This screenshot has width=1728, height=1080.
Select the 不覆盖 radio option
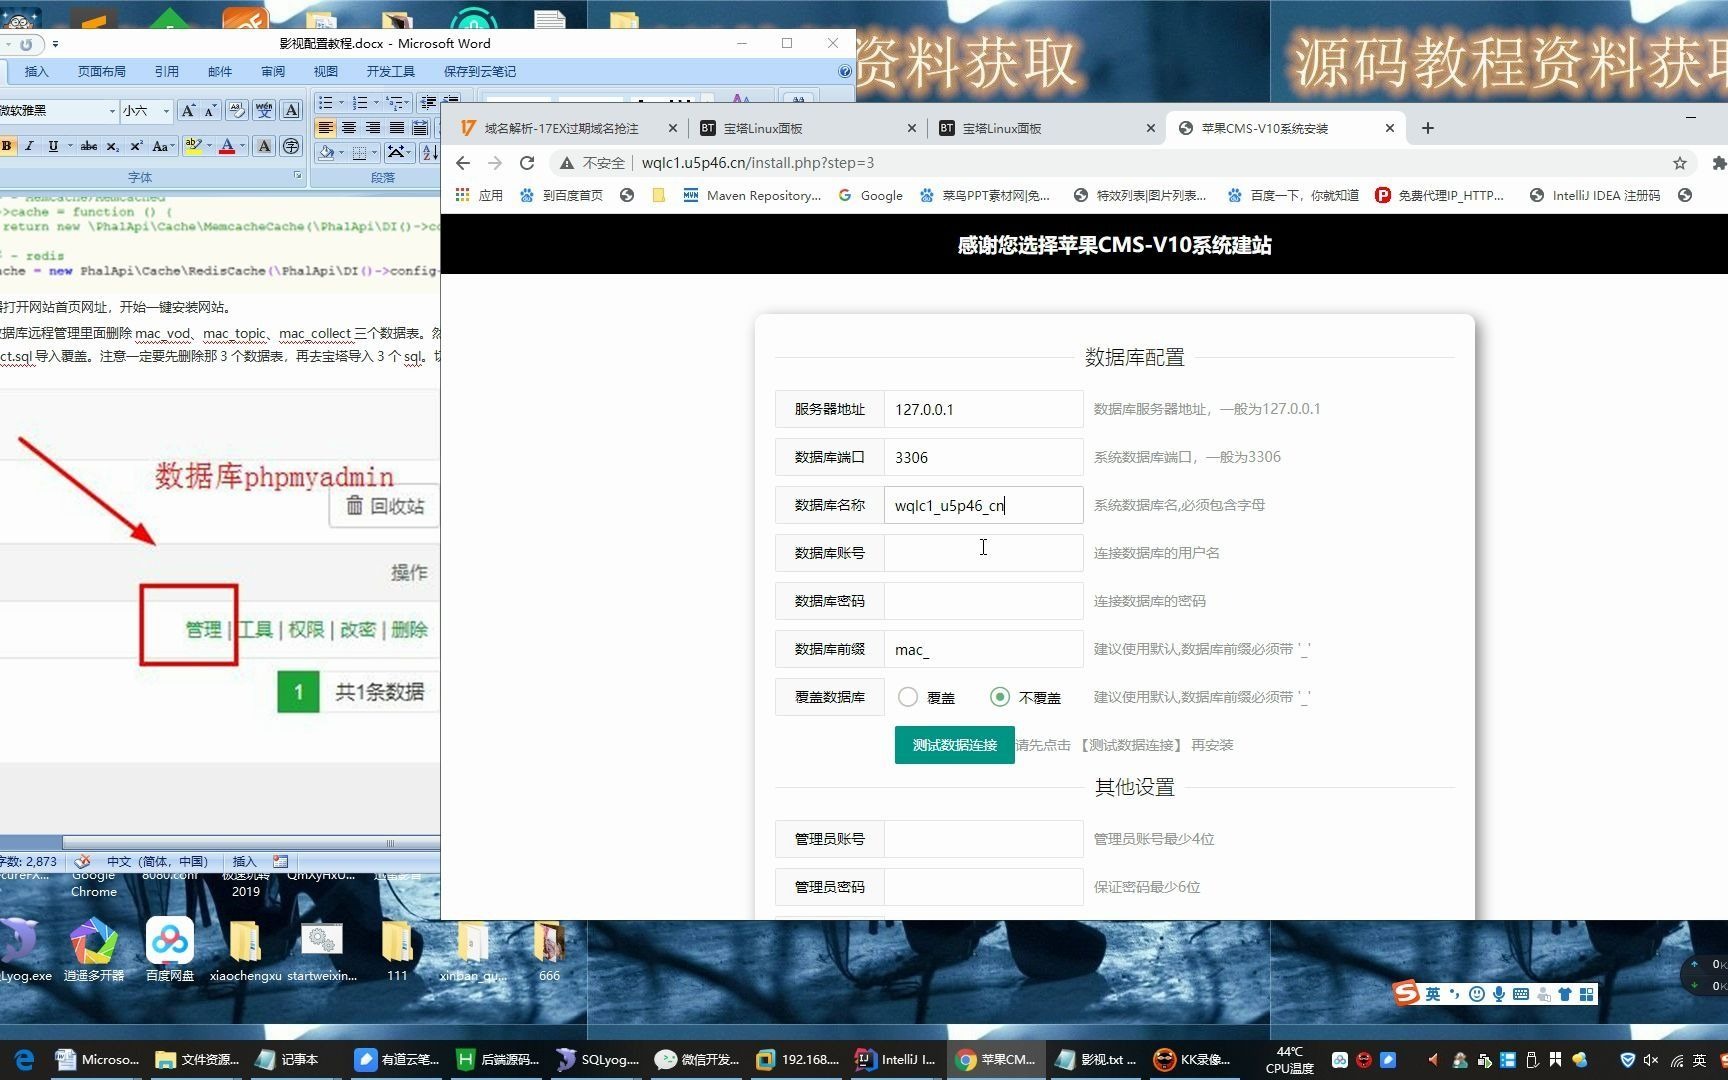[x=999, y=697]
